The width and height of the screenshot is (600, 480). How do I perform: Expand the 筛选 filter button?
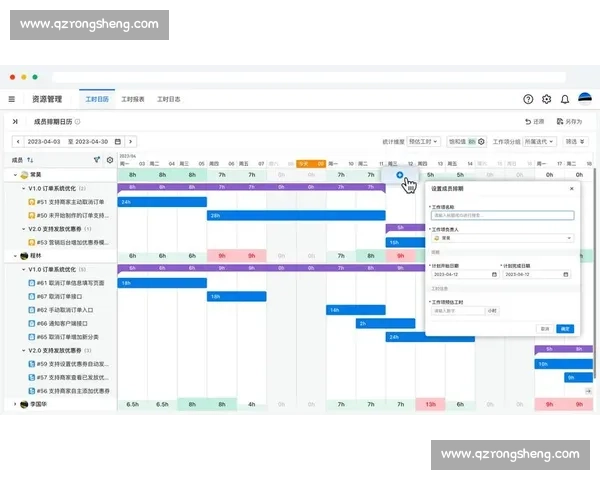tap(575, 142)
